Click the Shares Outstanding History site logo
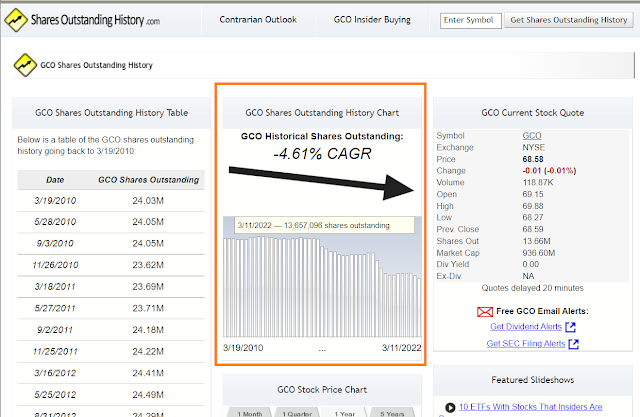Screen dimensions: 640x417 point(82,20)
